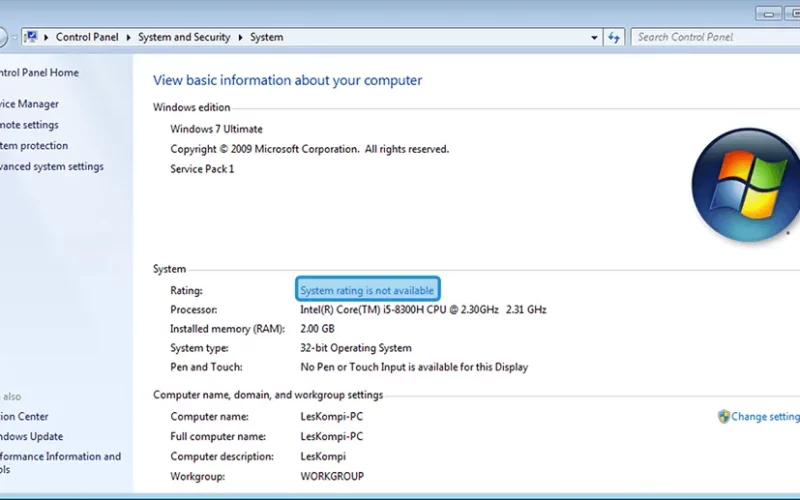Click the Copyright 2009 Microsoft Corporation line
The image size is (800, 500).
coord(310,149)
